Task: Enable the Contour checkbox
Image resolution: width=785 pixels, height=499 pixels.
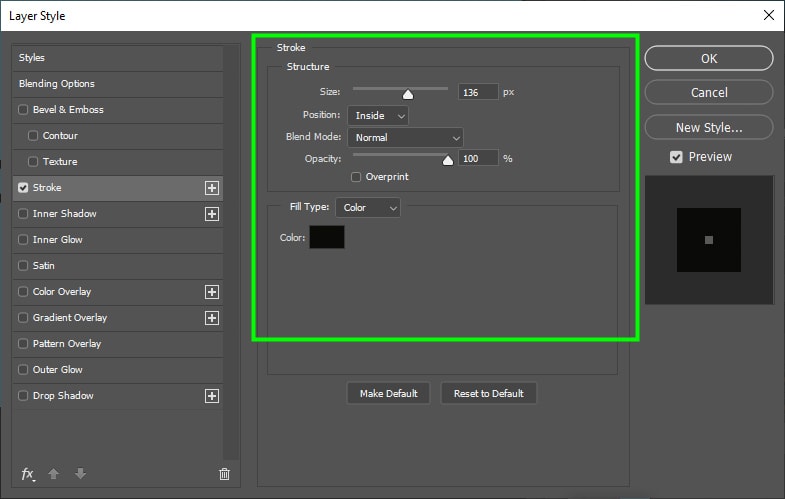Action: point(33,136)
